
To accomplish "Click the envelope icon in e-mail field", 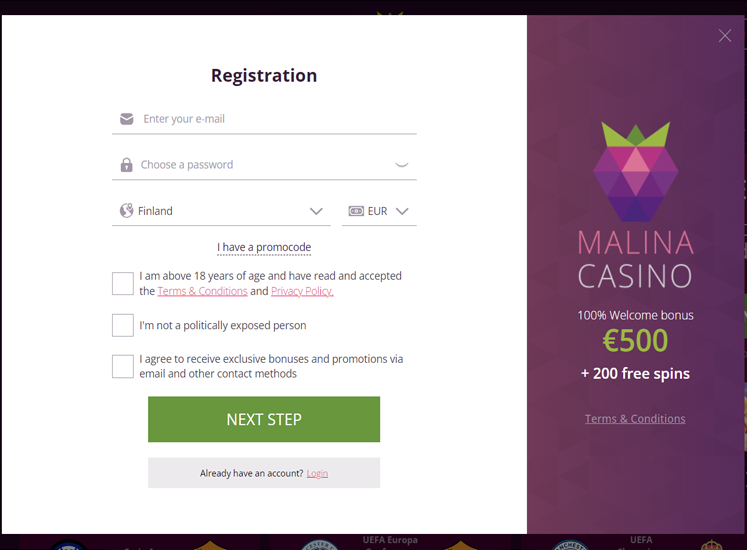I will [126, 119].
